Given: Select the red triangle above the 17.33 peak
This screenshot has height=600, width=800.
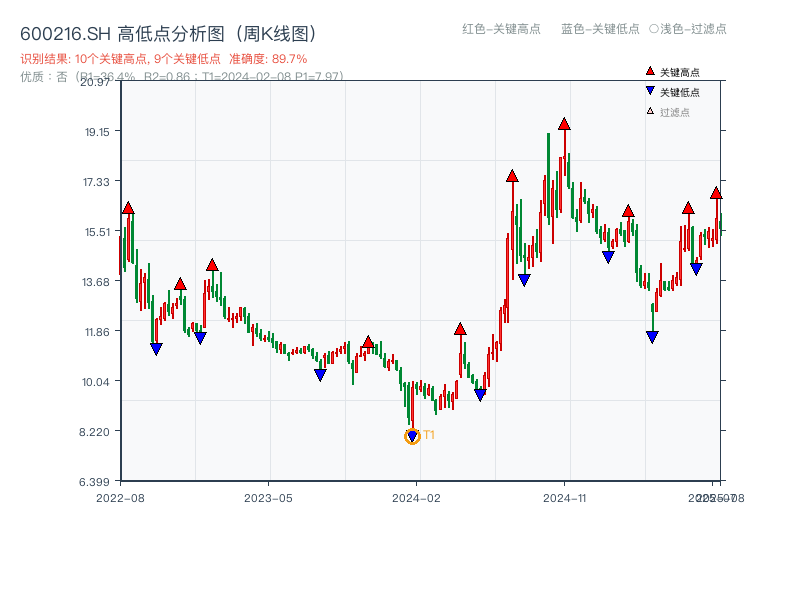Looking at the screenshot, I should tap(512, 177).
